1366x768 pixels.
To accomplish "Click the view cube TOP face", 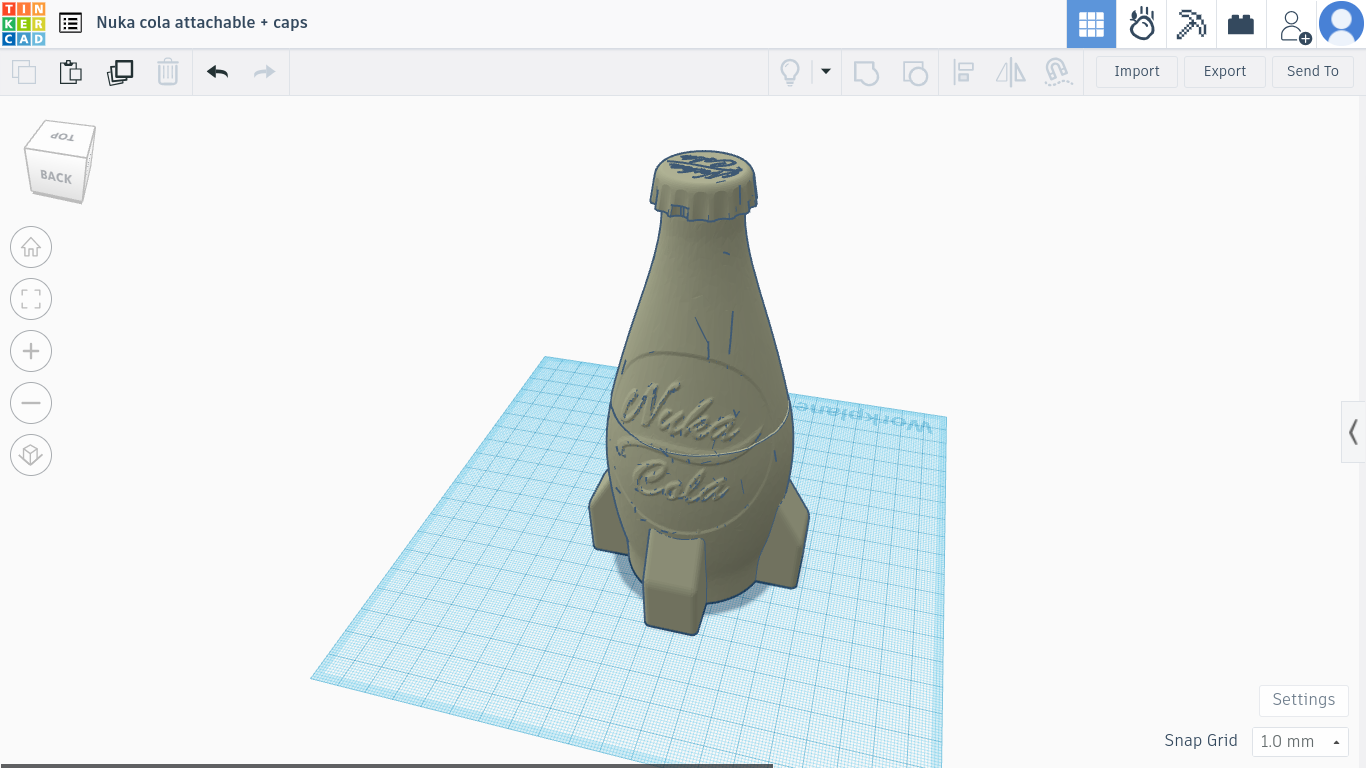I will (x=64, y=137).
